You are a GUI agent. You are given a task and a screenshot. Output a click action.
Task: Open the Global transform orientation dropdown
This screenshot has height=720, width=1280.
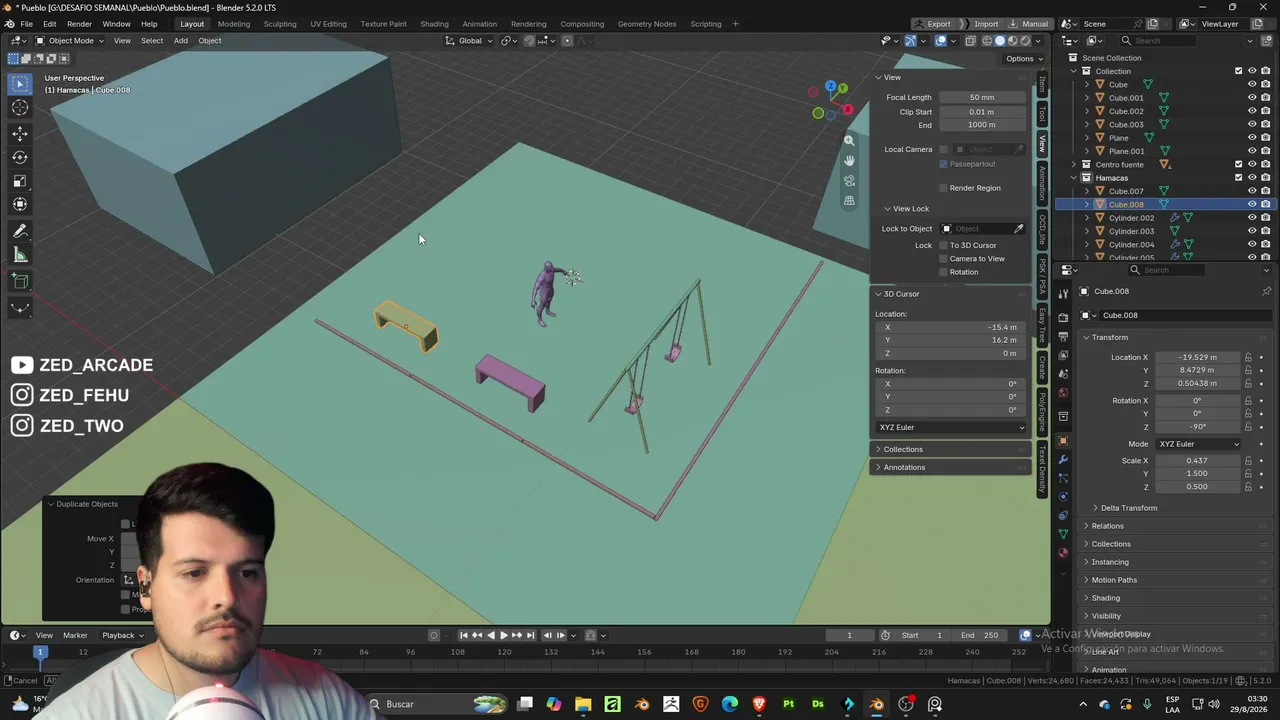(469, 41)
